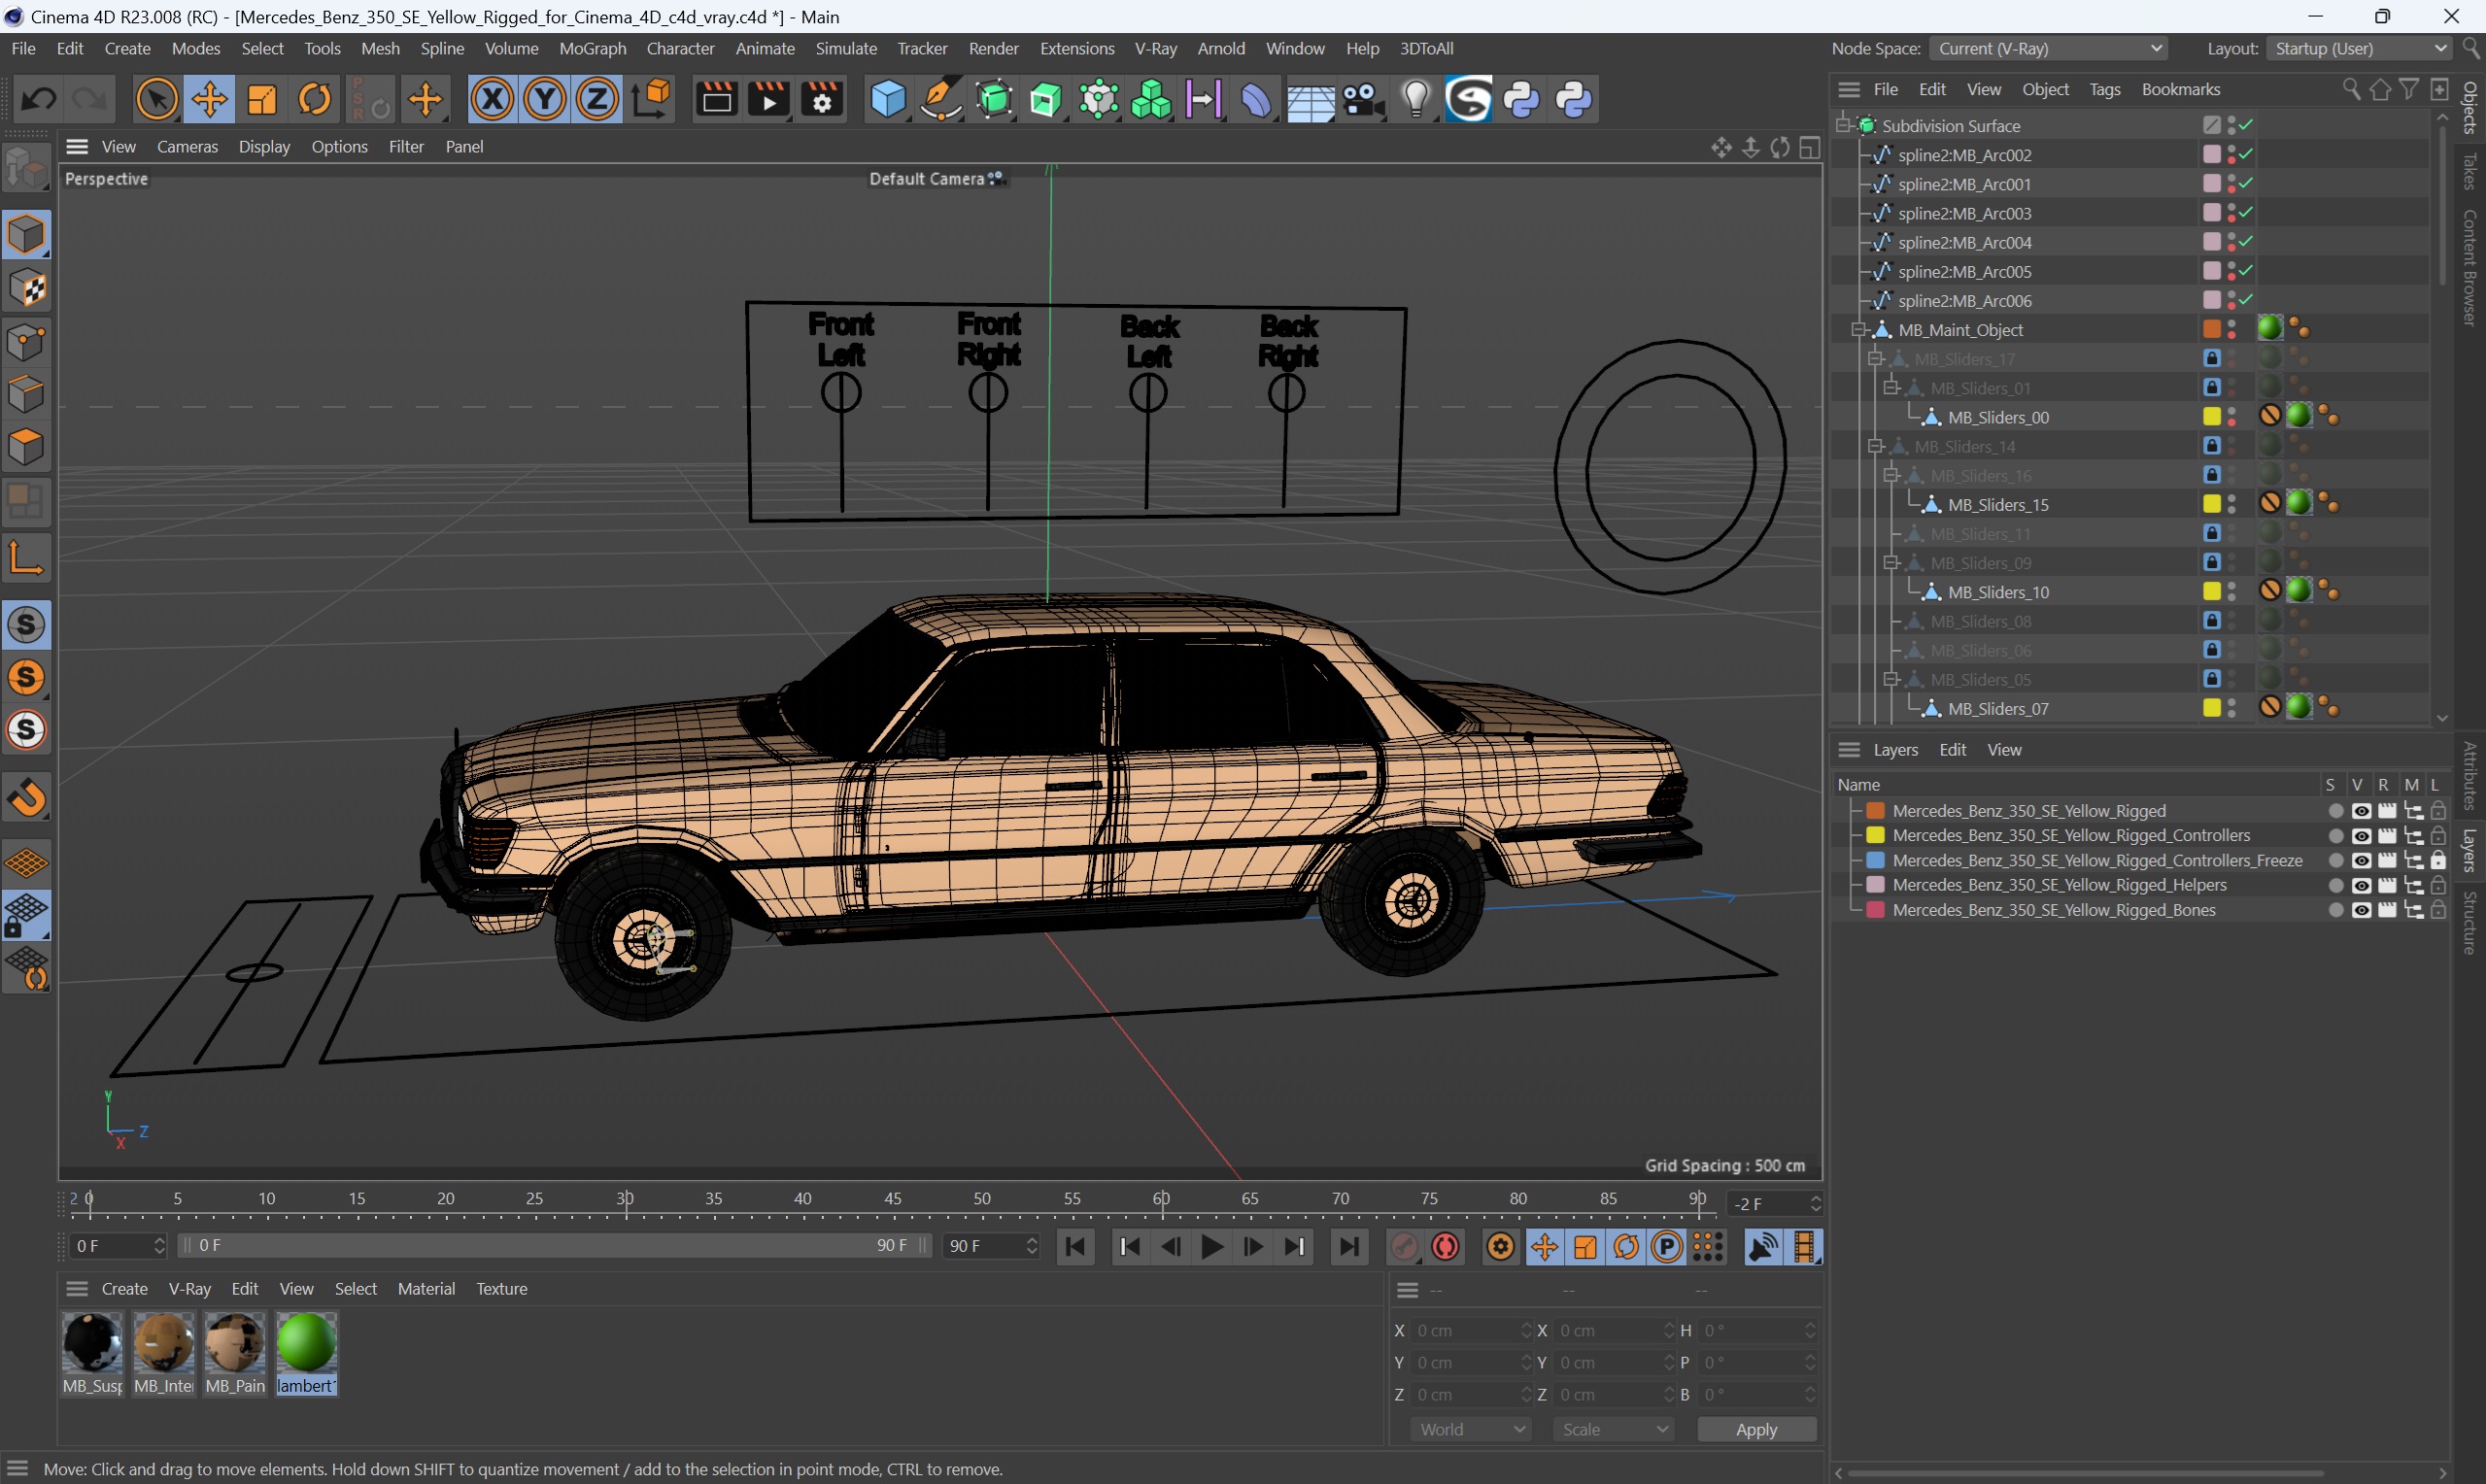Activate the Scale tool
Image resolution: width=2486 pixels, height=1484 pixels.
pyautogui.click(x=262, y=99)
